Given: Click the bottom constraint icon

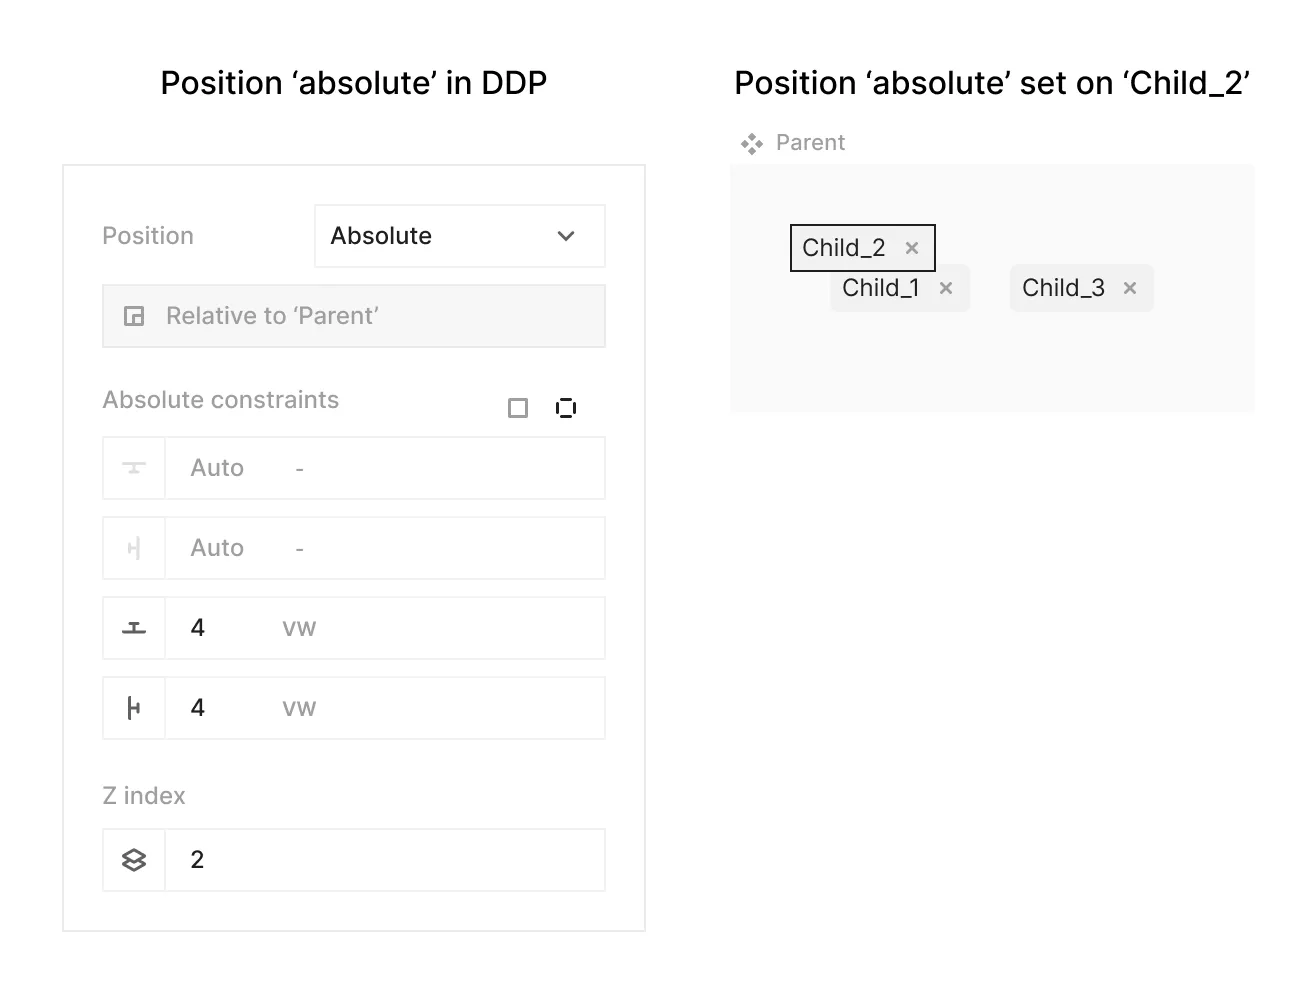Looking at the screenshot, I should point(134,628).
